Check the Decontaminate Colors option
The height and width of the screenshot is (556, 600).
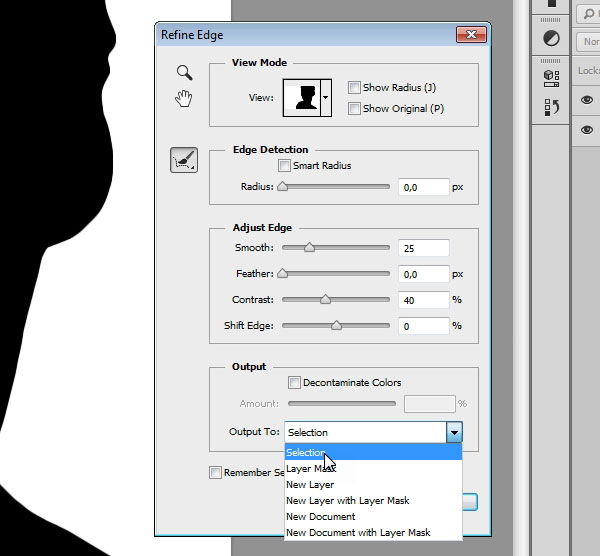click(294, 382)
